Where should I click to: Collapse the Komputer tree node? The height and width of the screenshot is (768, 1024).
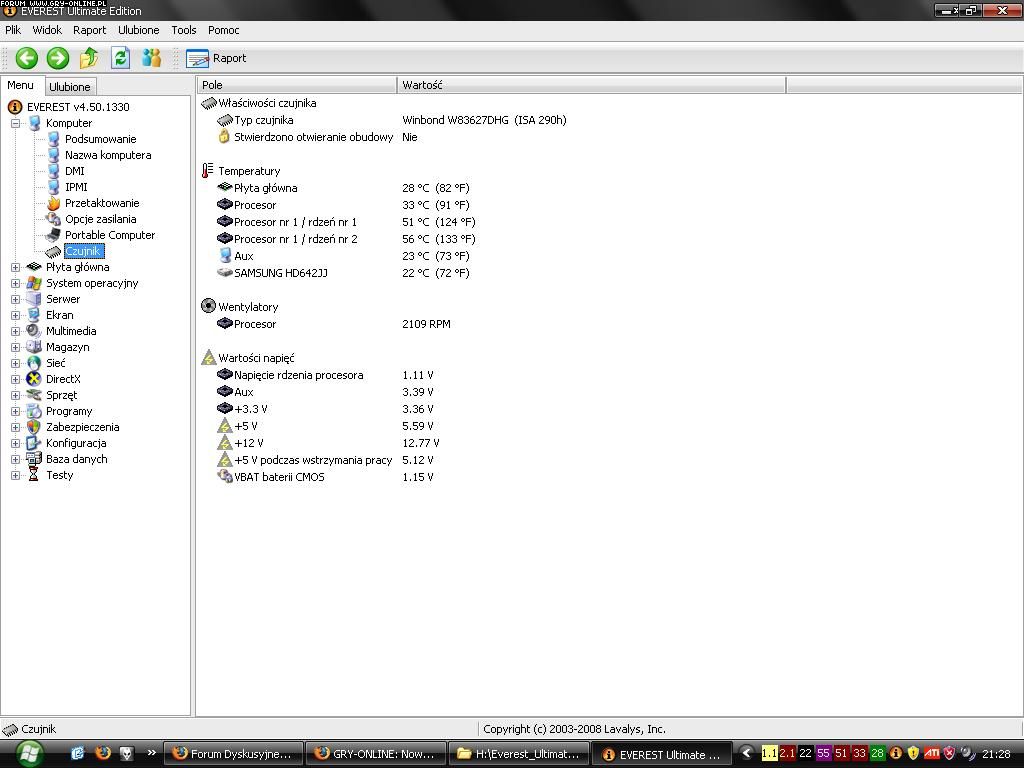pyautogui.click(x=16, y=123)
